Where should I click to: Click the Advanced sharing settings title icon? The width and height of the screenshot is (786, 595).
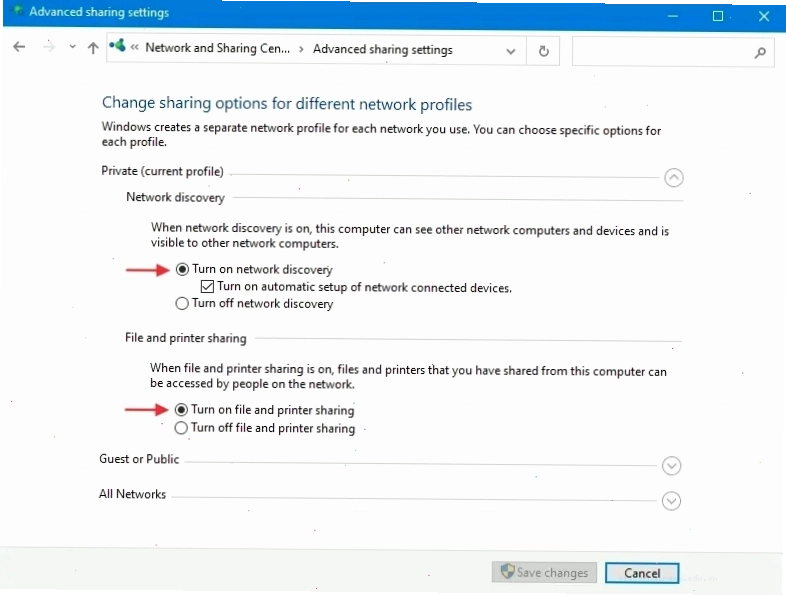[18, 11]
